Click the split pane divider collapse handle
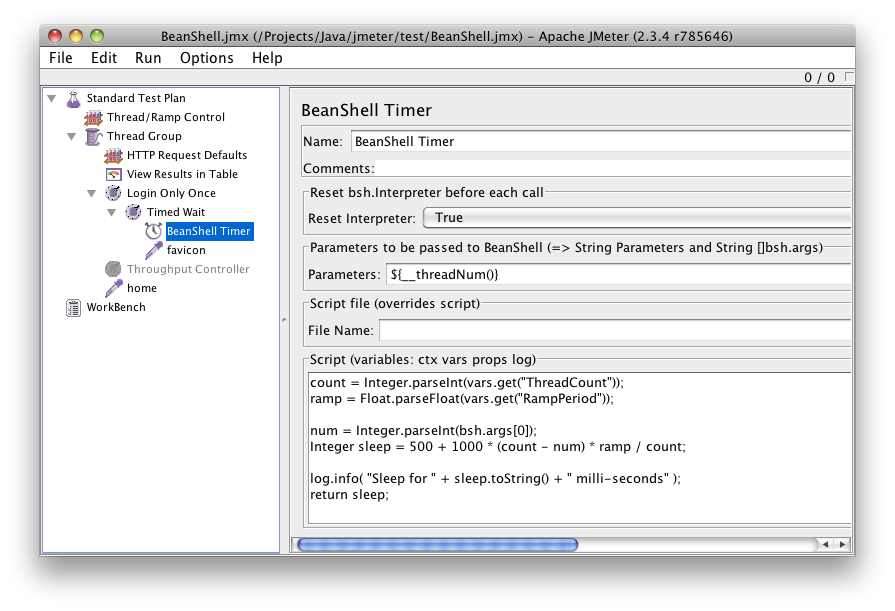This screenshot has width=895, height=611. [284, 320]
